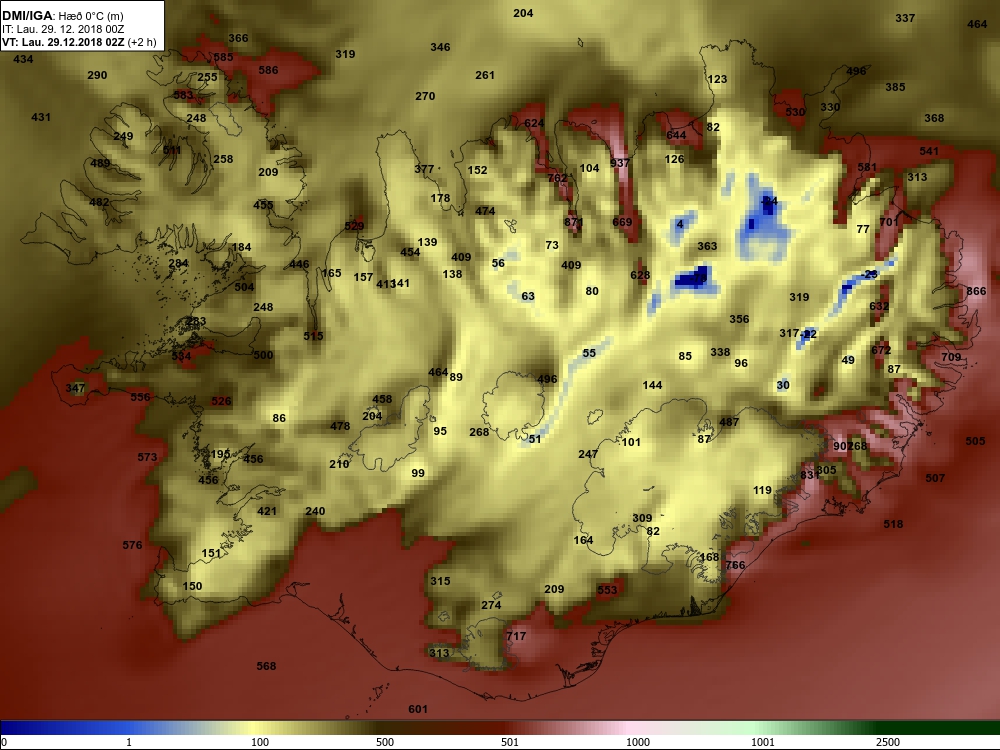Click the 'IT: Lau. 29. 12. 2018 00Z' line
Screen dimensions: 1000x750
tap(63, 29)
